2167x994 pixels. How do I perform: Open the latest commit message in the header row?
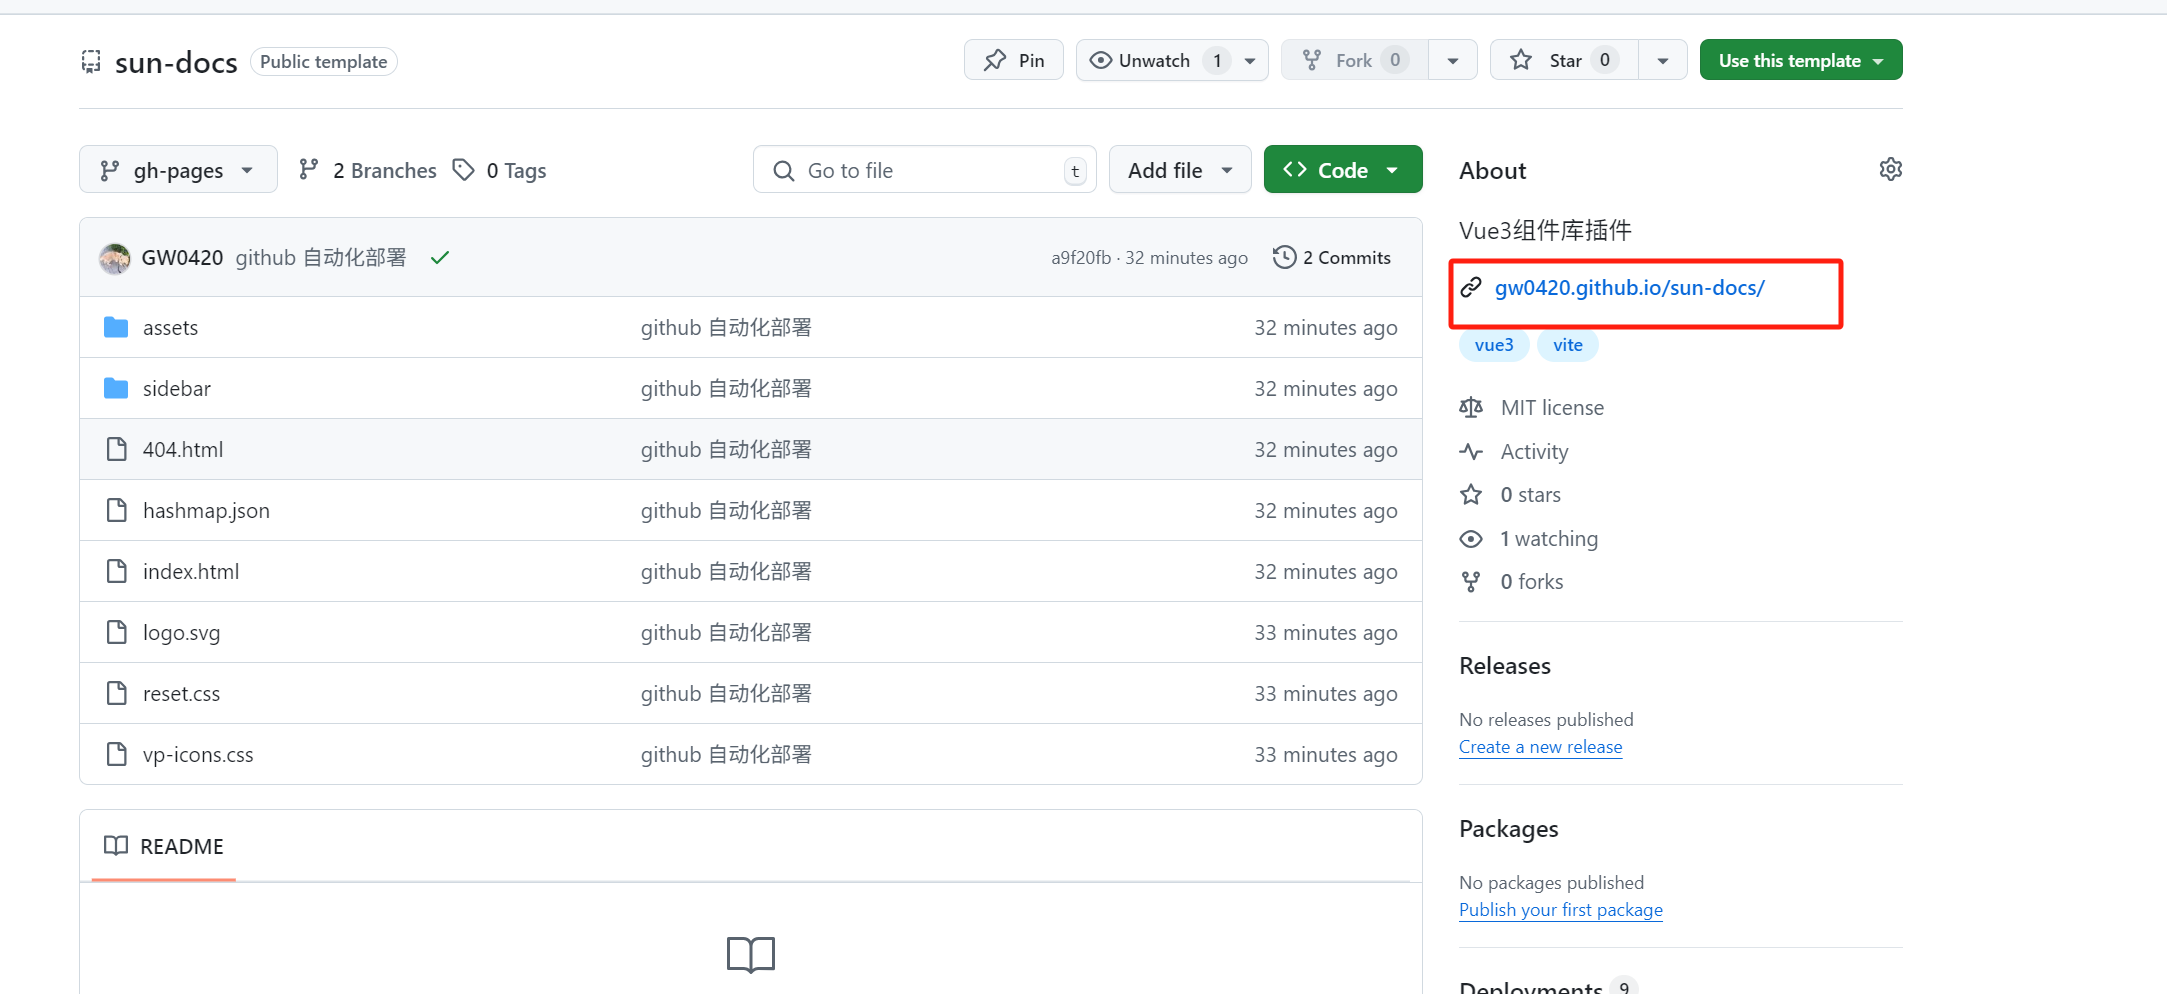[321, 258]
